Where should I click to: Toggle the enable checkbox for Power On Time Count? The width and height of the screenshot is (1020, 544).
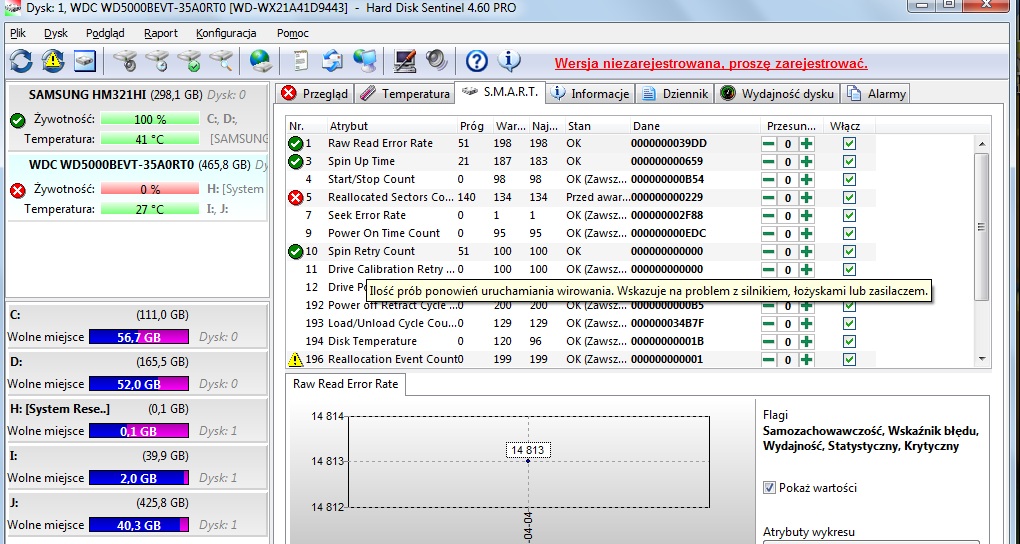tap(849, 234)
